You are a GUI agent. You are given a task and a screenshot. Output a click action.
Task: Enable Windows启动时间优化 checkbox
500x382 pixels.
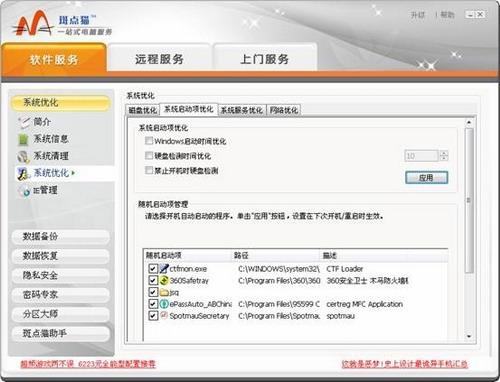149,141
